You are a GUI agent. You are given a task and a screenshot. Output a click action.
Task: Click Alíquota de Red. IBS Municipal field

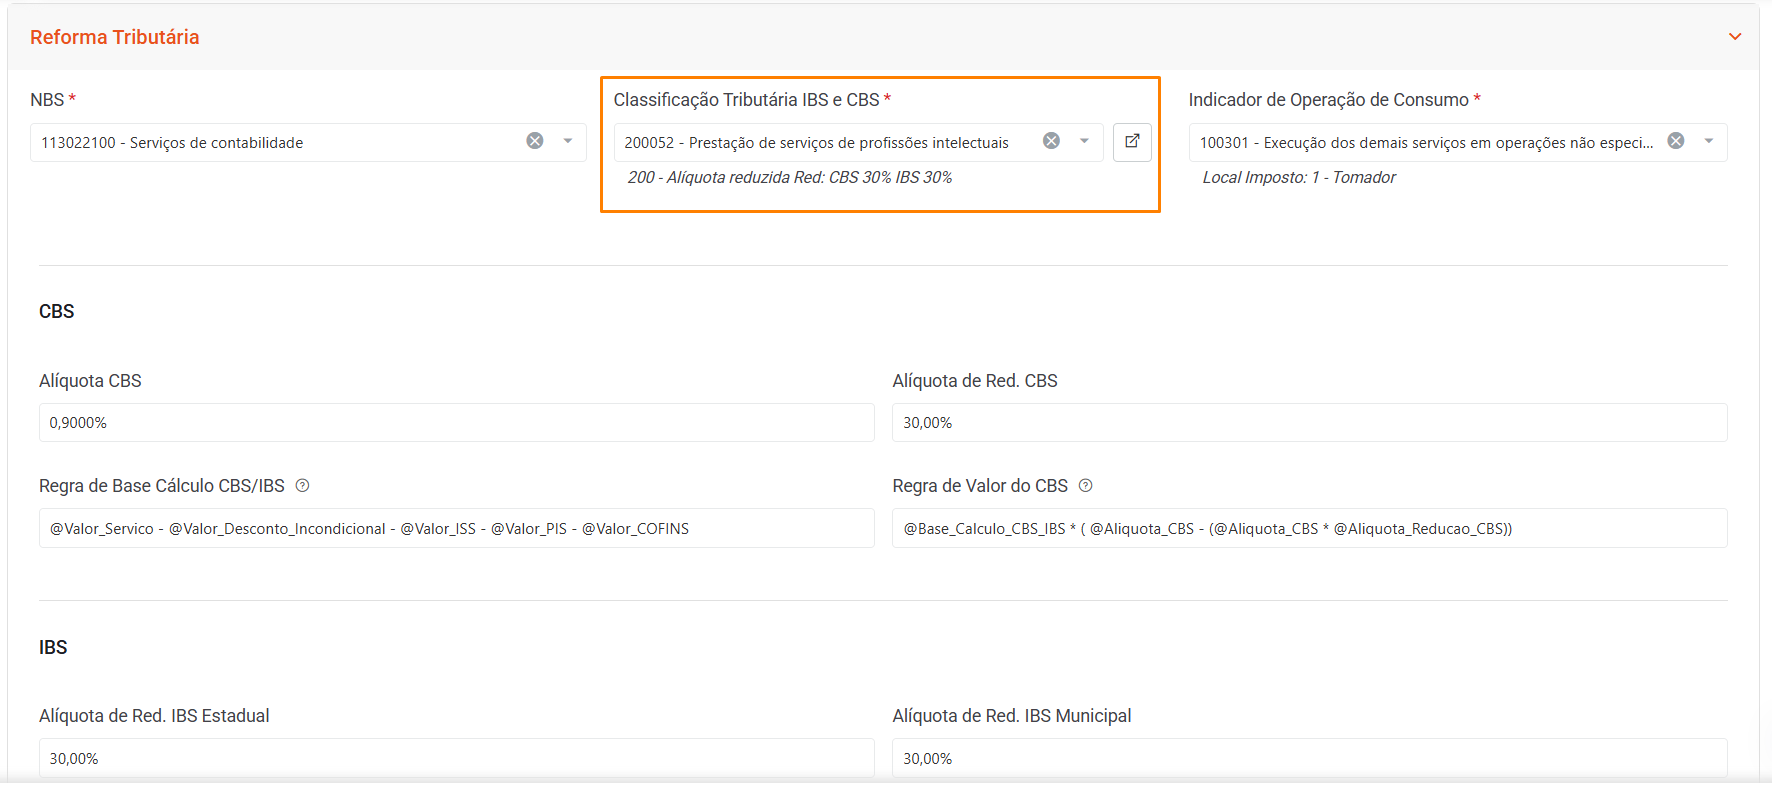1310,758
